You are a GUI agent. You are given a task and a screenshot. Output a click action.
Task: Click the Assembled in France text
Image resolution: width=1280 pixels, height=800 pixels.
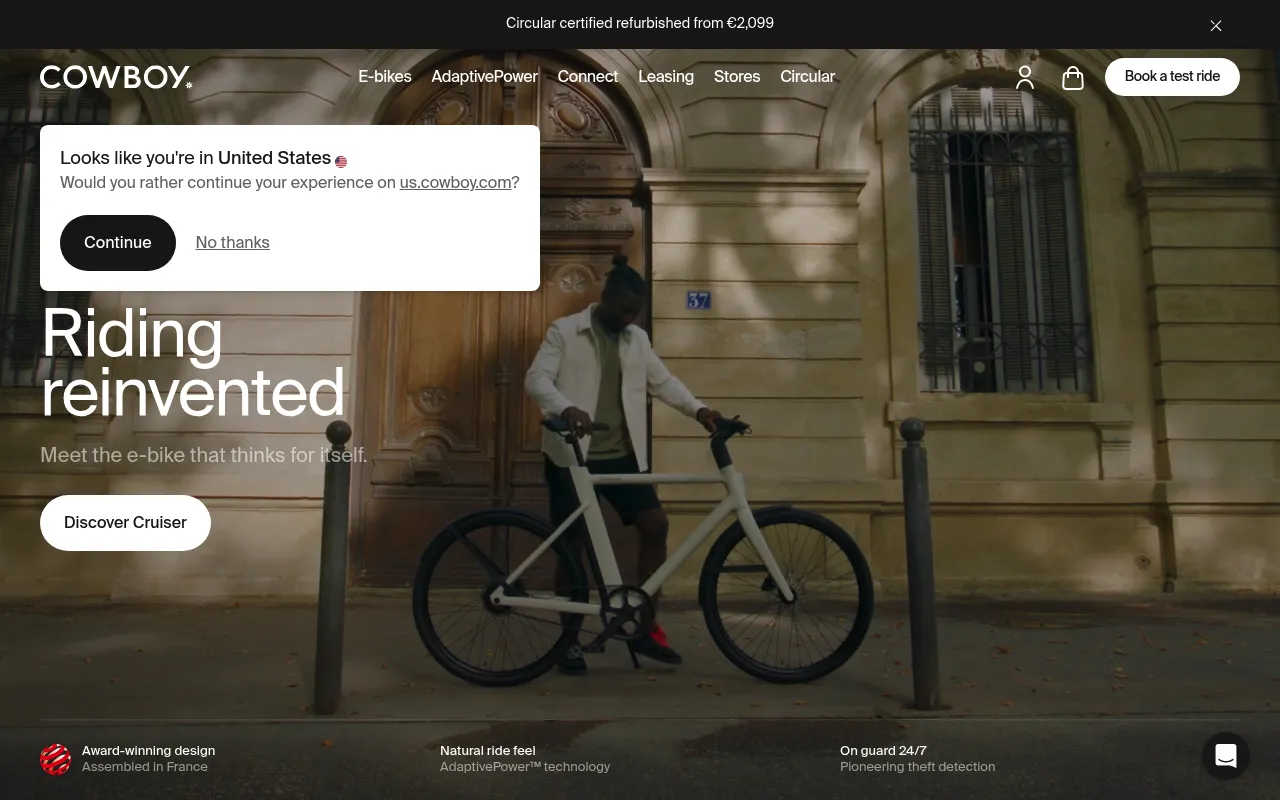(145, 767)
